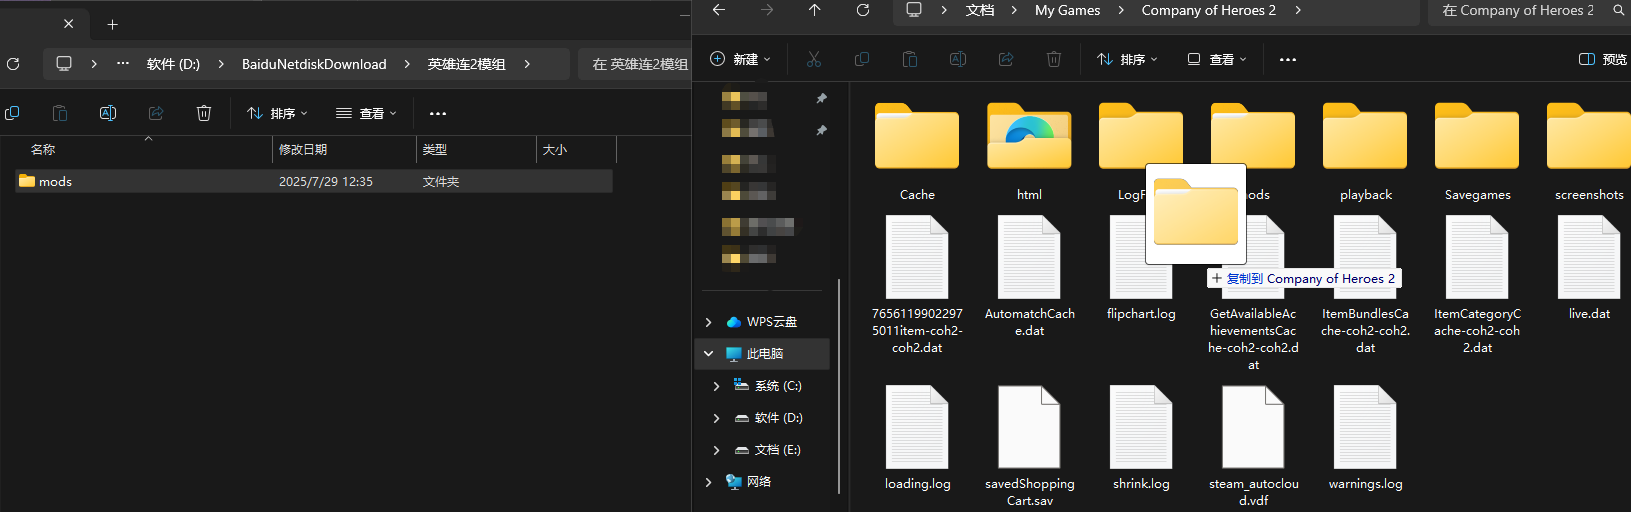Click the Delete trash icon in the right window toolbar
Viewport: 1631px width, 512px height.
[1054, 59]
